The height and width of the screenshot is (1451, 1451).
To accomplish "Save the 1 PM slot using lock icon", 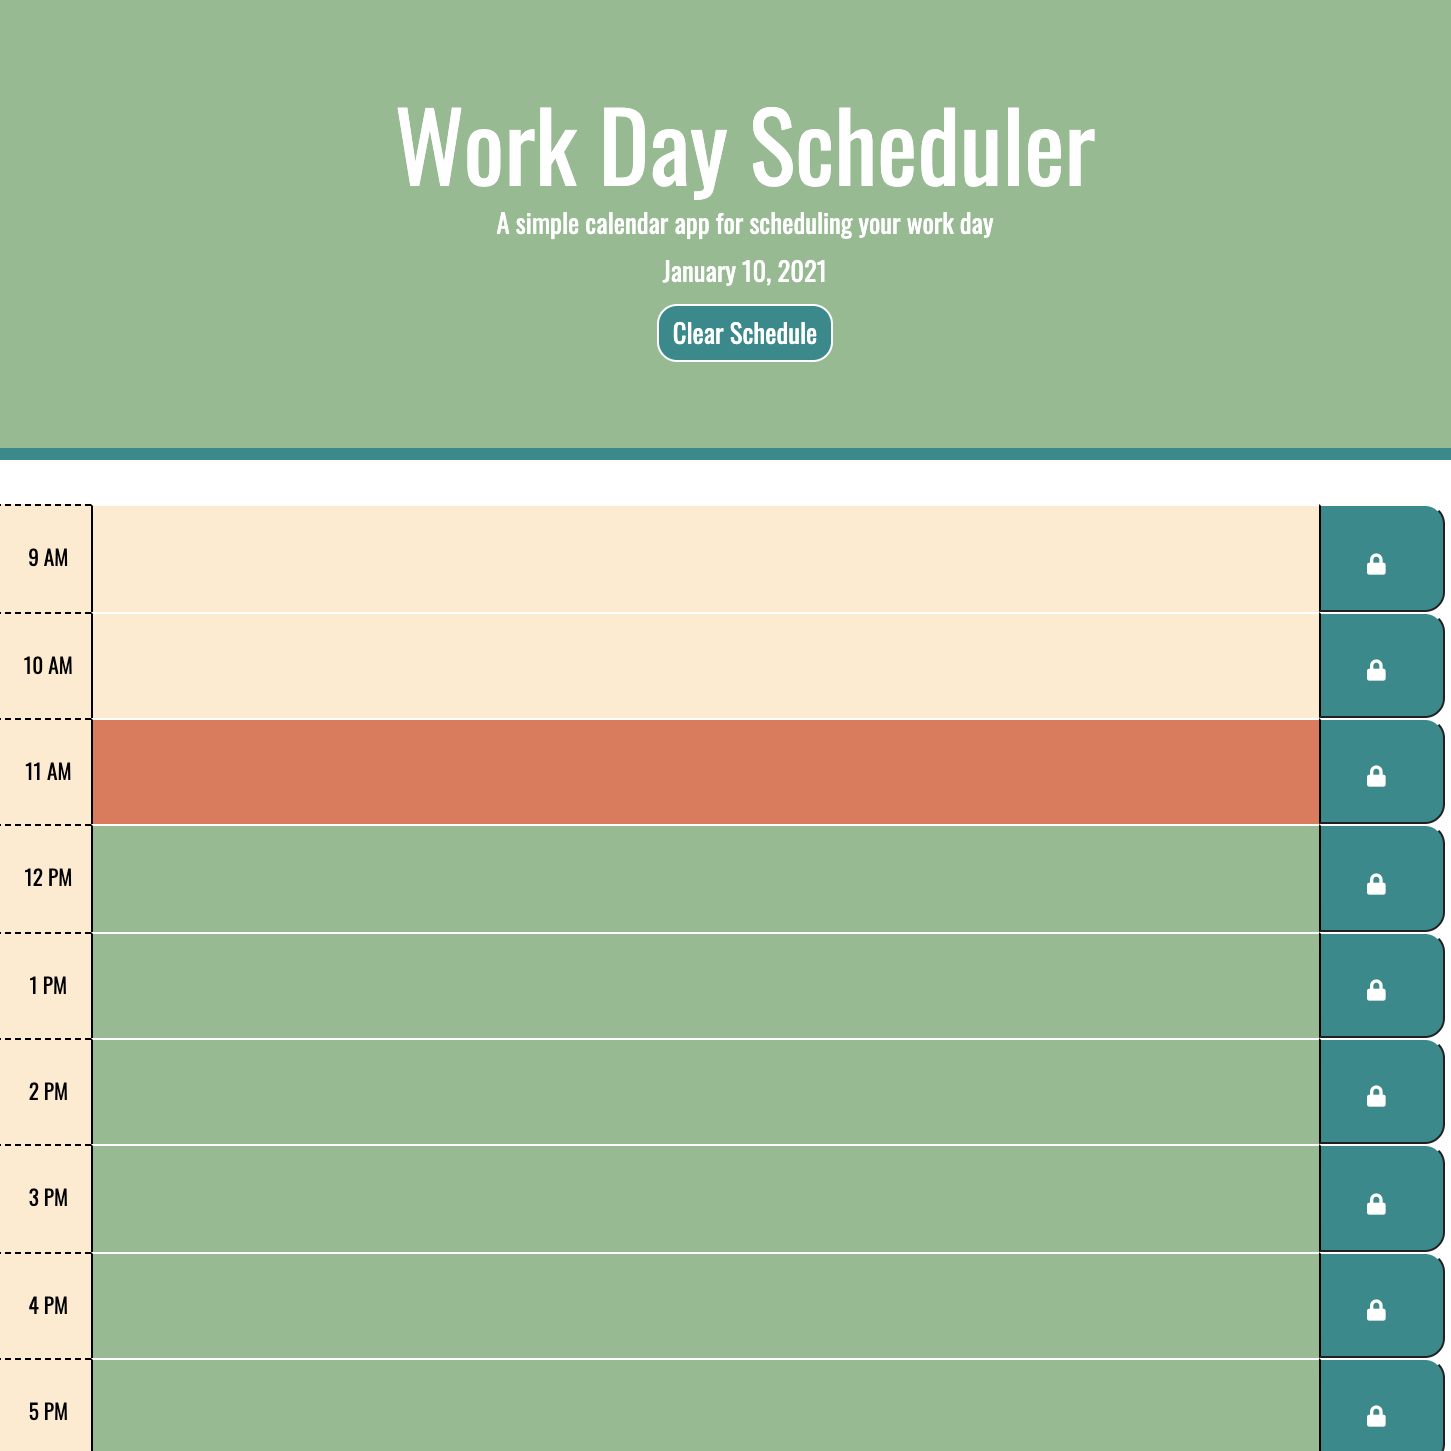I will (x=1376, y=990).
